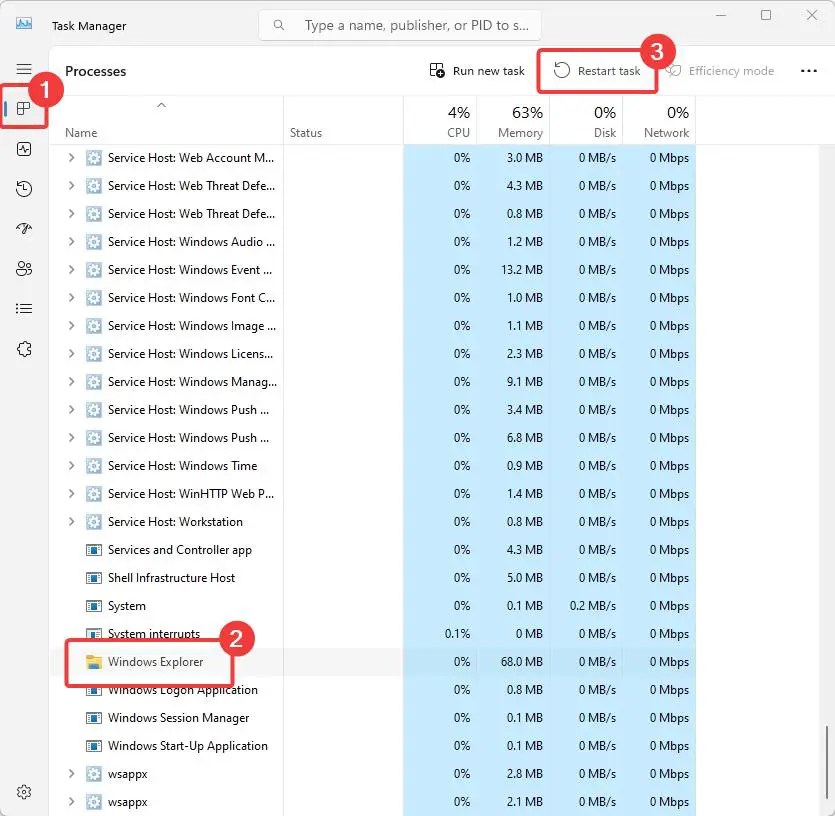Click gear icon of Web Threat Defe... using 0.8 MB
The width and height of the screenshot is (835, 816).
pyautogui.click(x=94, y=214)
